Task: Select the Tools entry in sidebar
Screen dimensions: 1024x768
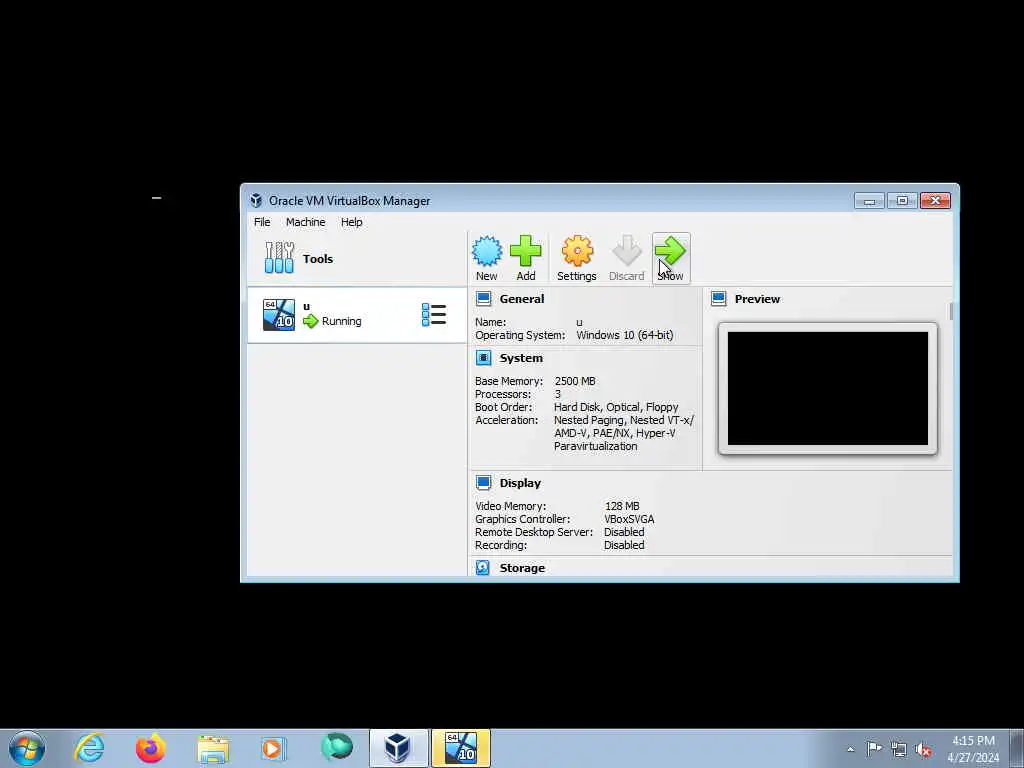Action: click(357, 259)
